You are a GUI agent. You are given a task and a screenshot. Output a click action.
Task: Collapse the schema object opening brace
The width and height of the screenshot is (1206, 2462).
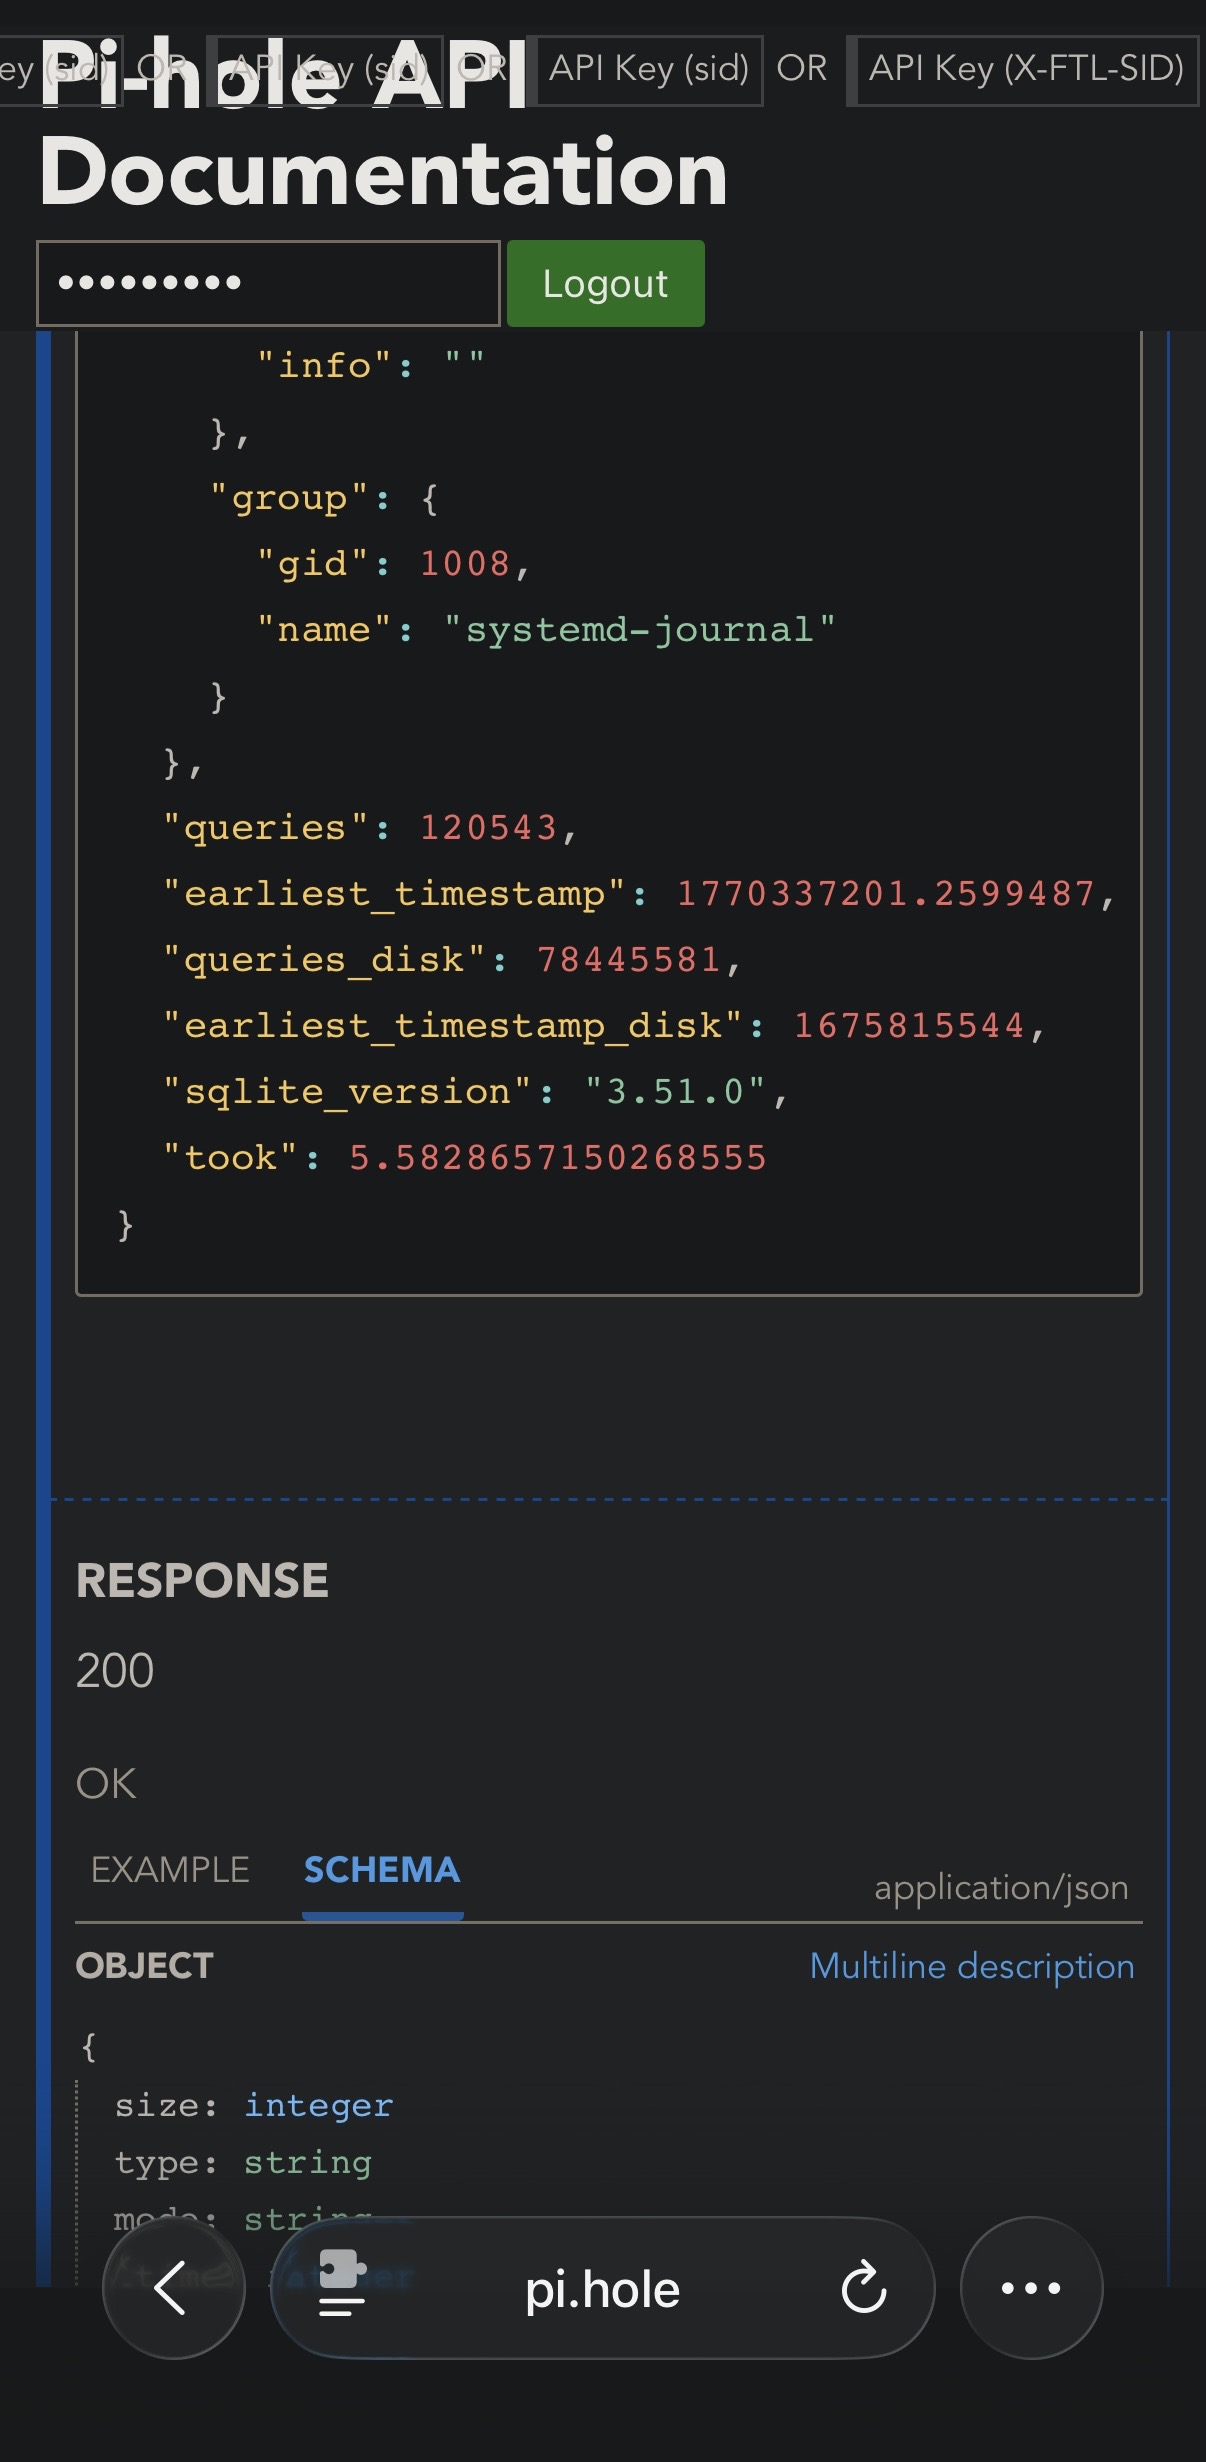pos(89,2046)
